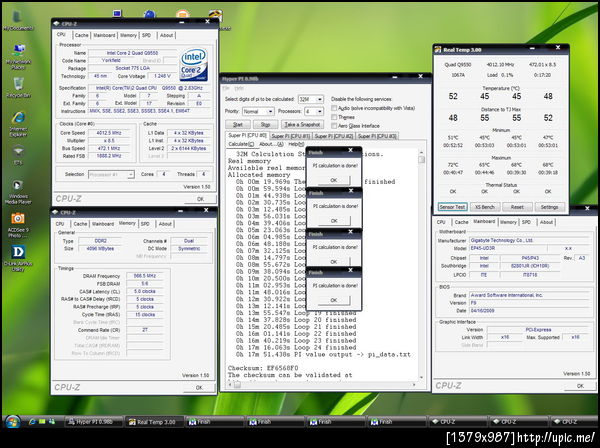The image size is (600, 448).
Task: Click the Stop button in Hyper PI
Action: coord(265,125)
